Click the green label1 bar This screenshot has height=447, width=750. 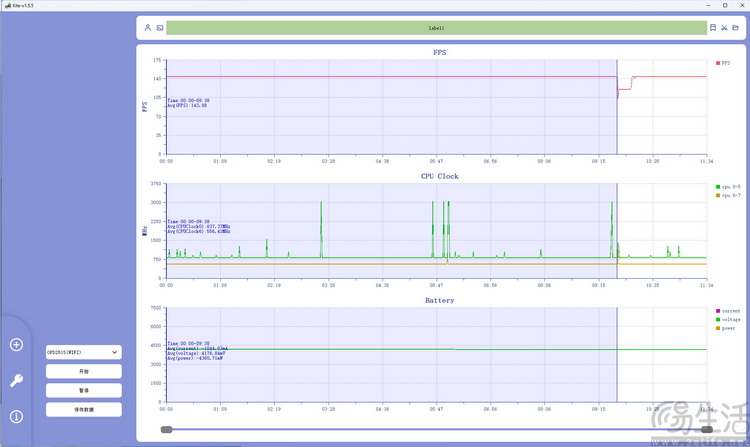click(x=436, y=28)
